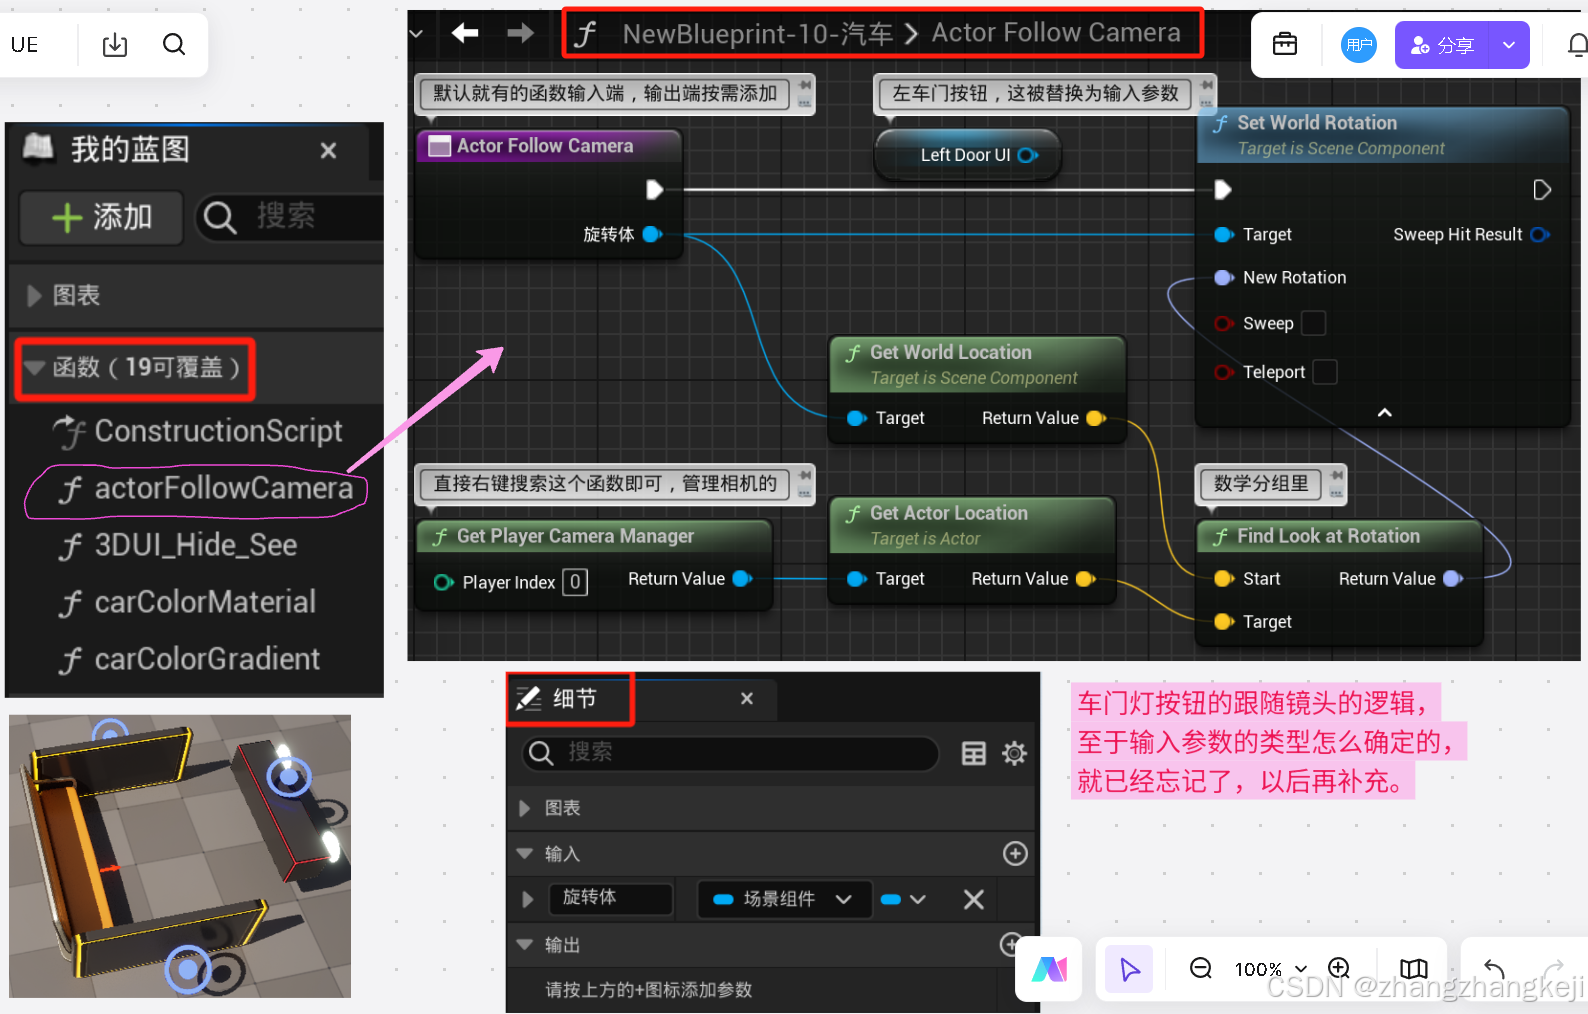Click the 分享 share button
The image size is (1588, 1014).
click(1442, 45)
